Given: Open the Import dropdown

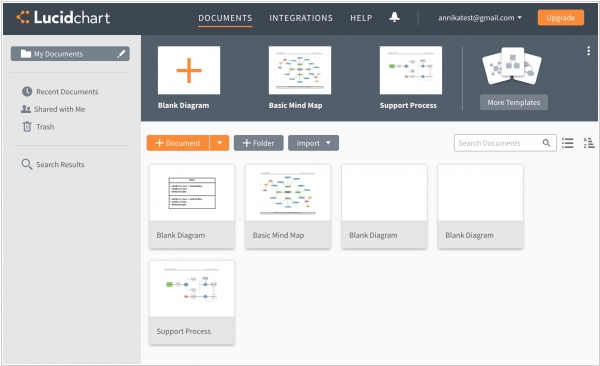Looking at the screenshot, I should click(x=313, y=143).
